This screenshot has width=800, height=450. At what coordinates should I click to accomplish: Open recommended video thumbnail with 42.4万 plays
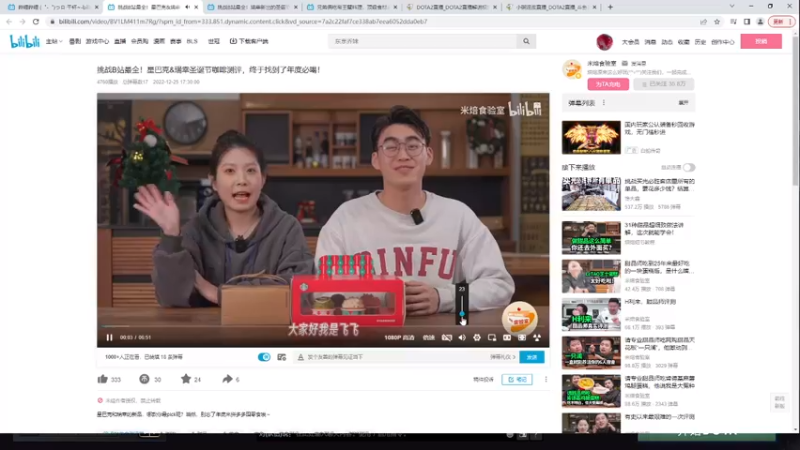(591, 276)
